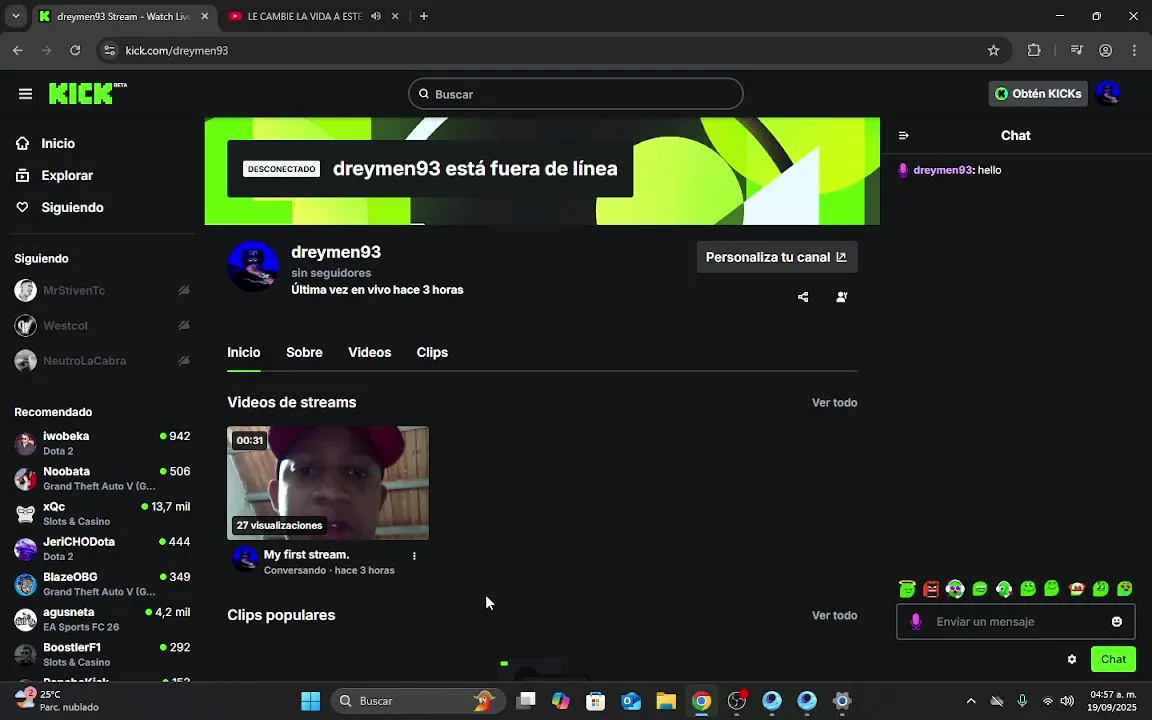Image resolution: width=1152 pixels, height=720 pixels.
Task: Open Chrome three-dot menu
Action: (x=1134, y=51)
